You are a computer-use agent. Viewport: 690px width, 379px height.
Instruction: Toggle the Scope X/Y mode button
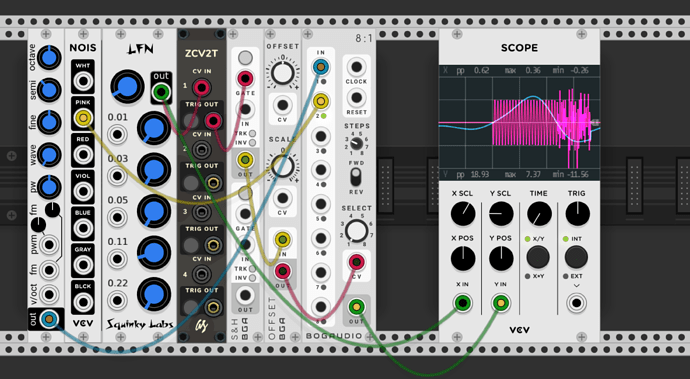[538, 257]
